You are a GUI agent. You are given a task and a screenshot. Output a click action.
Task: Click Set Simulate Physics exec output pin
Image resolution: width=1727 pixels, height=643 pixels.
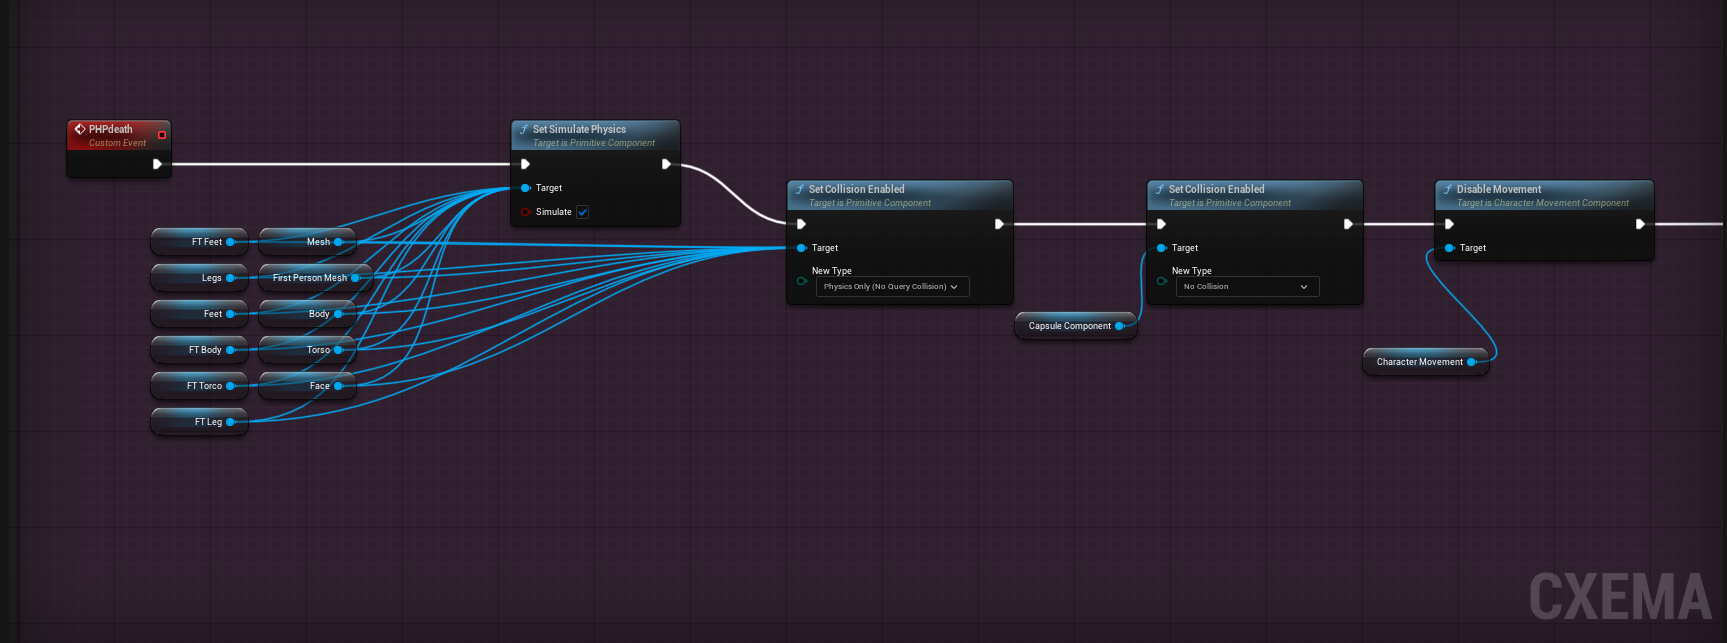[x=666, y=164]
